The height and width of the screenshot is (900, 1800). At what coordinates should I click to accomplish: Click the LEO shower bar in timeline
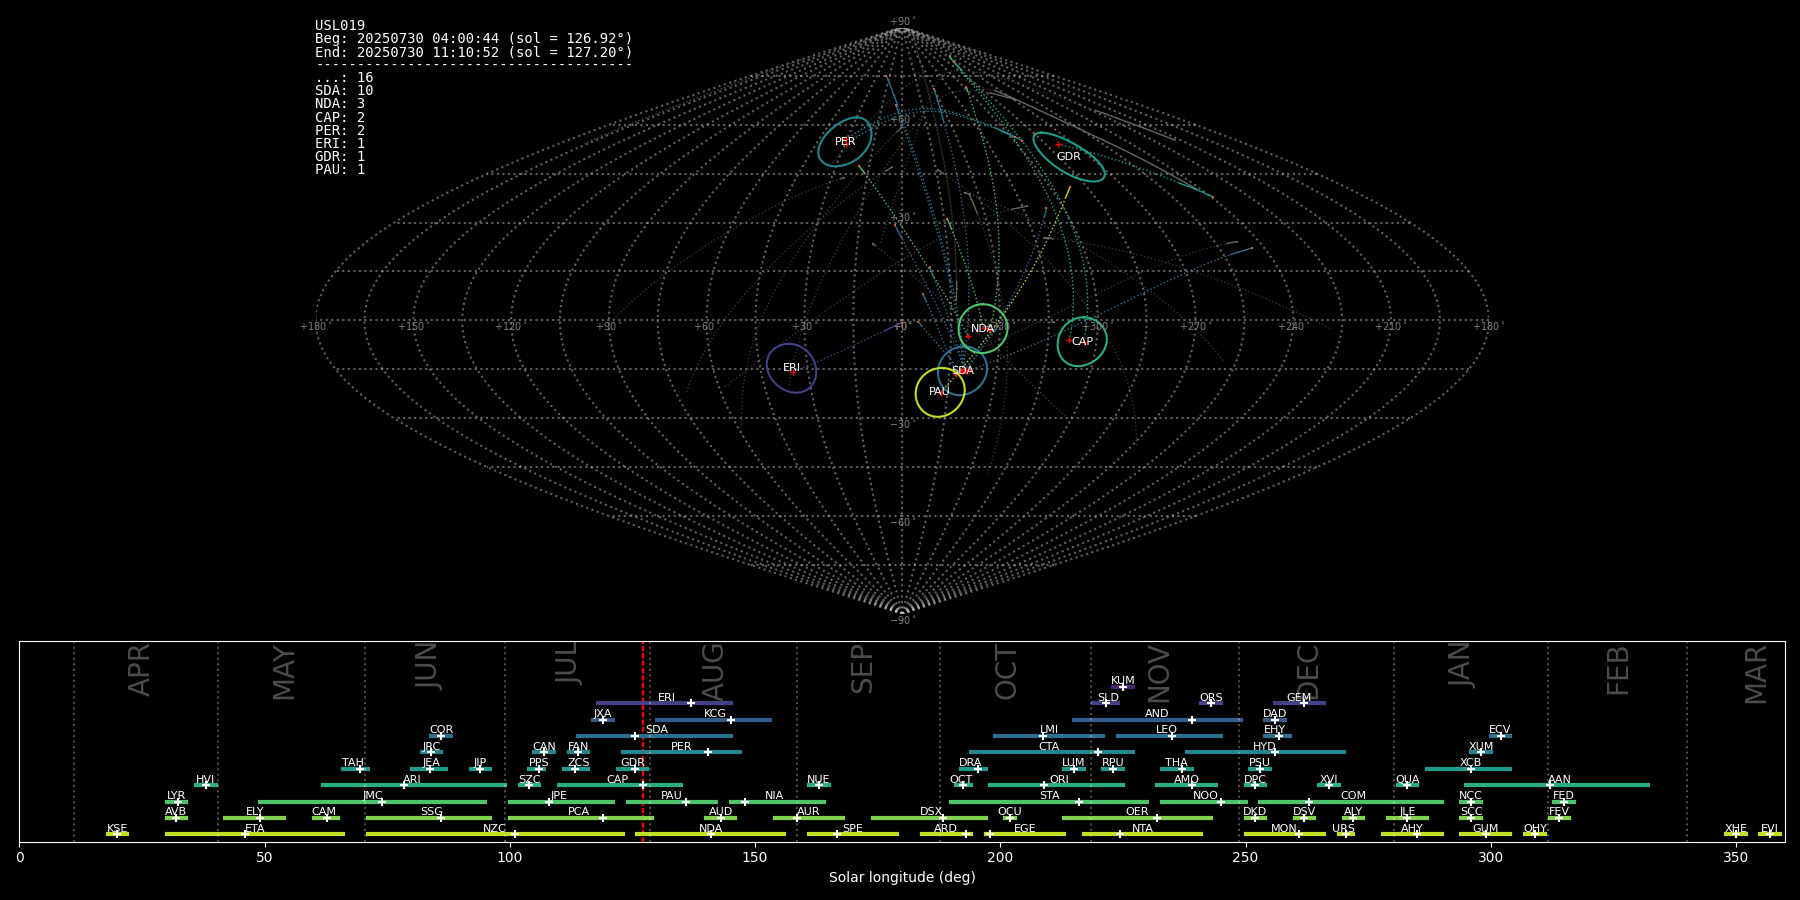point(1169,736)
